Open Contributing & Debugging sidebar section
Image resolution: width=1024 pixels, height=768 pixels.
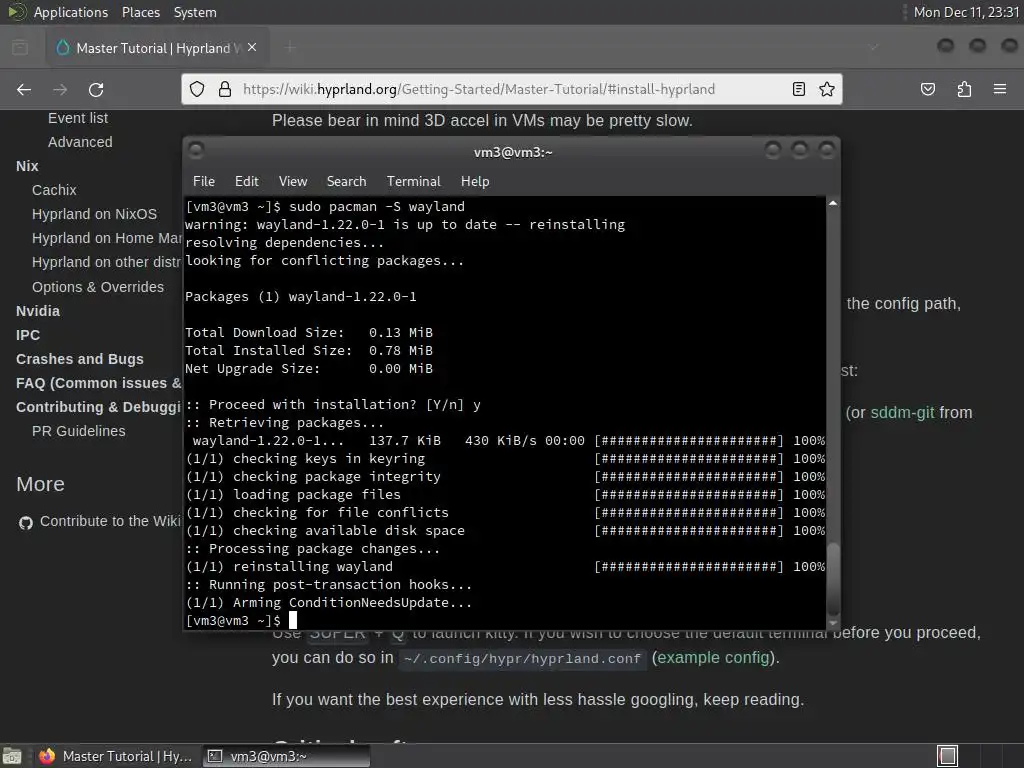(x=99, y=408)
